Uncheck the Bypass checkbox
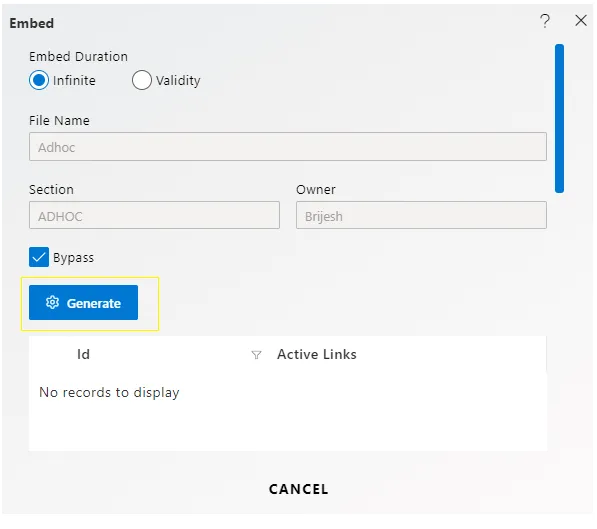Screen dimensions: 597x529 [x=39, y=257]
